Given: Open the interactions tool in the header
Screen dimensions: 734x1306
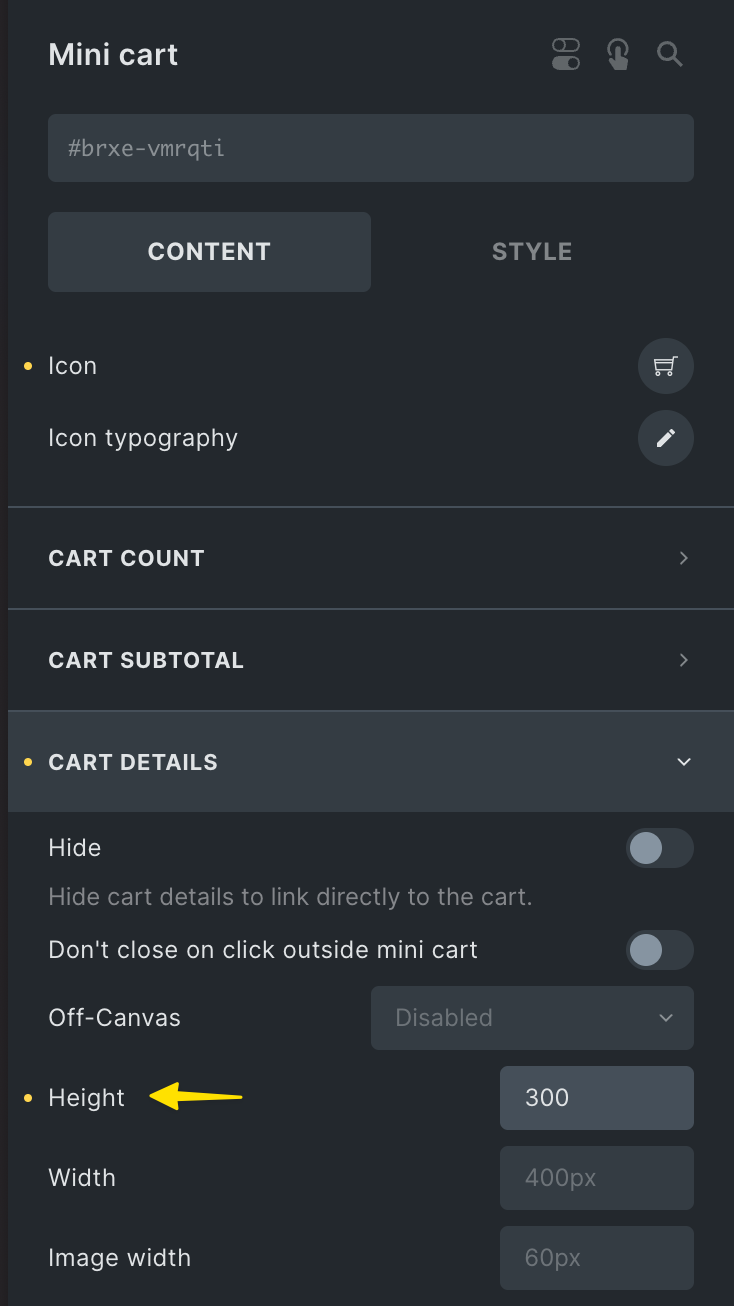Looking at the screenshot, I should coord(618,55).
